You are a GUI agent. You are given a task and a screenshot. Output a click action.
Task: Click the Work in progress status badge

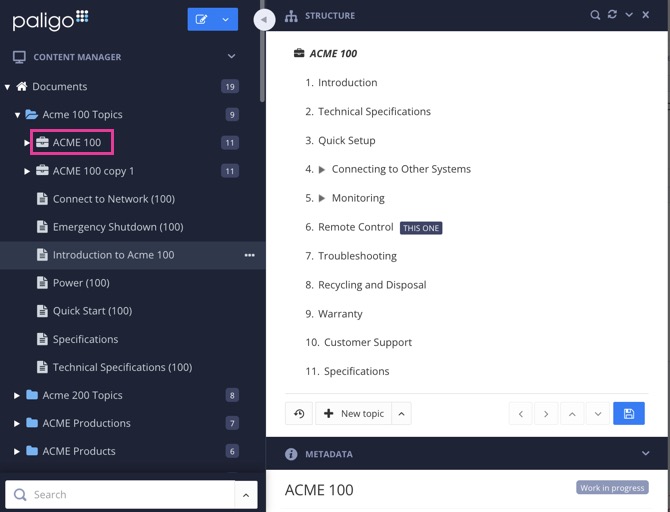[x=612, y=488]
